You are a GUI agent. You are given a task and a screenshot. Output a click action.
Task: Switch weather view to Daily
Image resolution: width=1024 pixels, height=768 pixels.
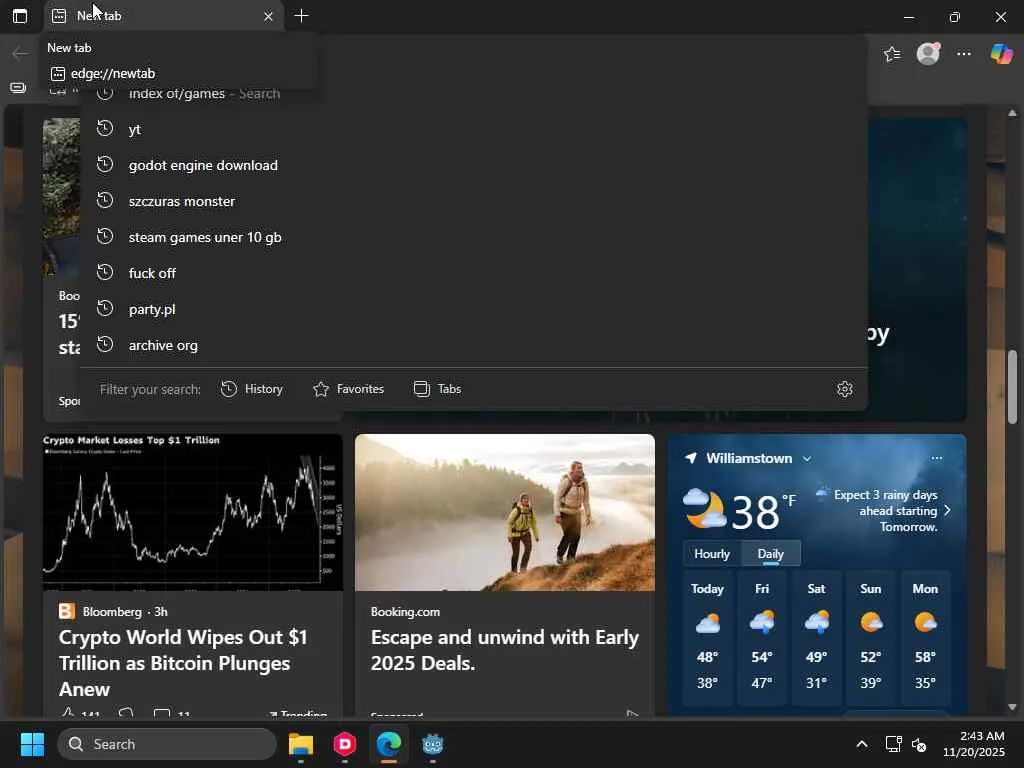tap(771, 554)
